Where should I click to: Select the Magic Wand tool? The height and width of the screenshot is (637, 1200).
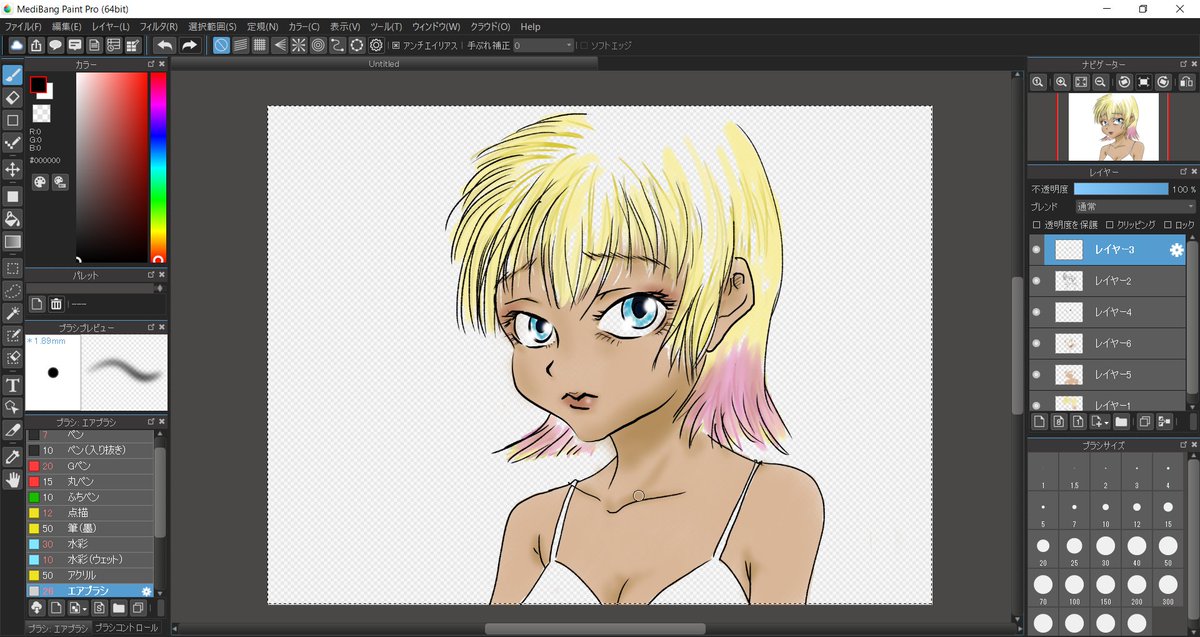tap(13, 313)
